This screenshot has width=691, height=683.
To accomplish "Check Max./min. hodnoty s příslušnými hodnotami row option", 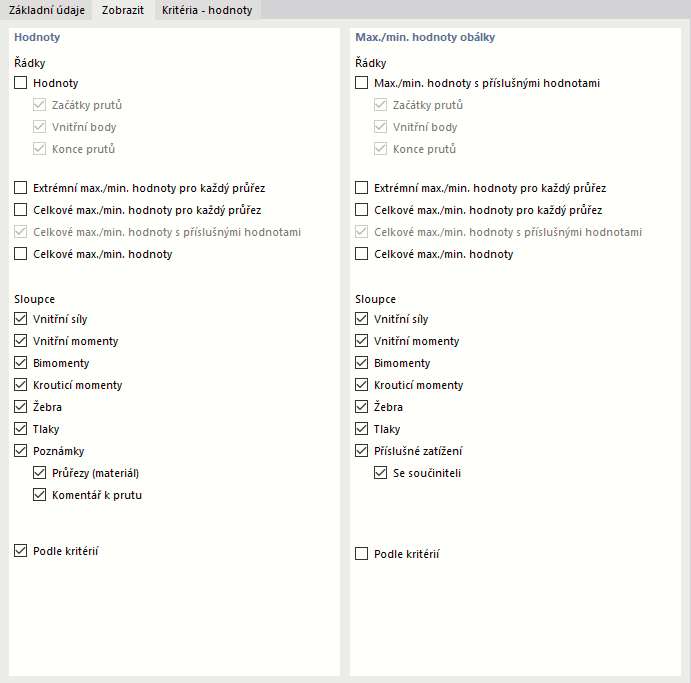I will coord(362,84).
